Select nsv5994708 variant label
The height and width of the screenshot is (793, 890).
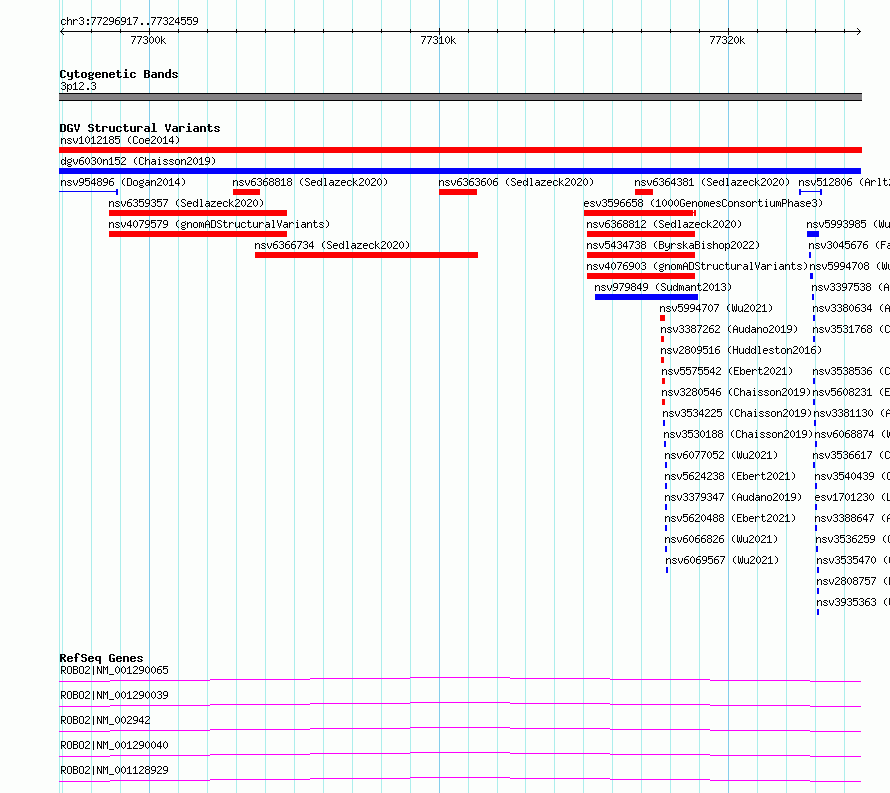point(850,266)
